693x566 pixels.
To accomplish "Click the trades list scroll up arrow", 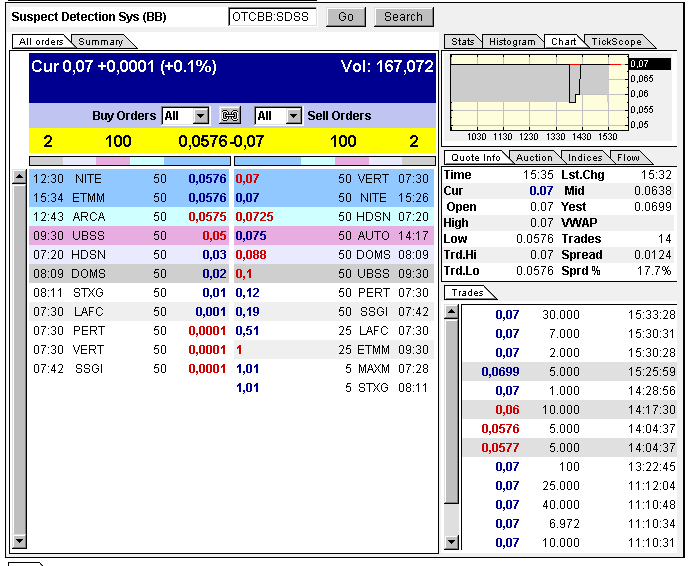I will pos(451,311).
